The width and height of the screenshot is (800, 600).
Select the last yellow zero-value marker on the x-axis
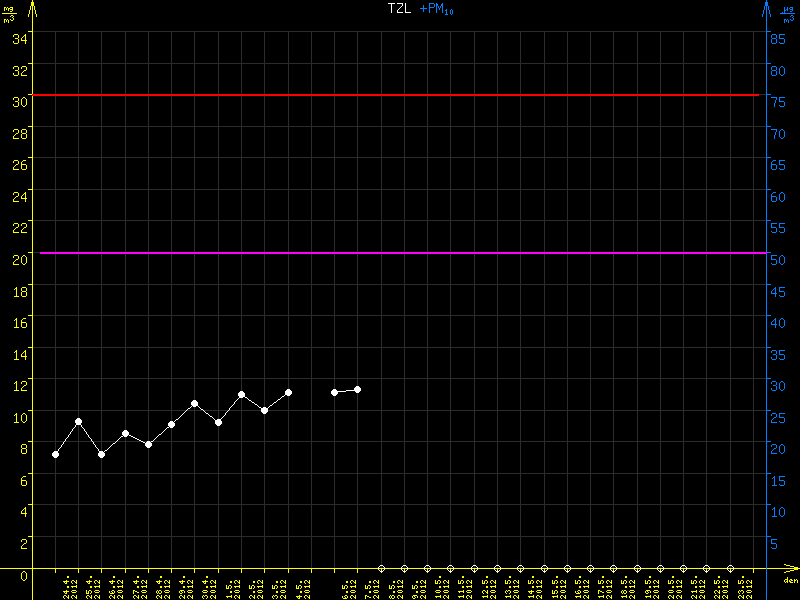[729, 568]
